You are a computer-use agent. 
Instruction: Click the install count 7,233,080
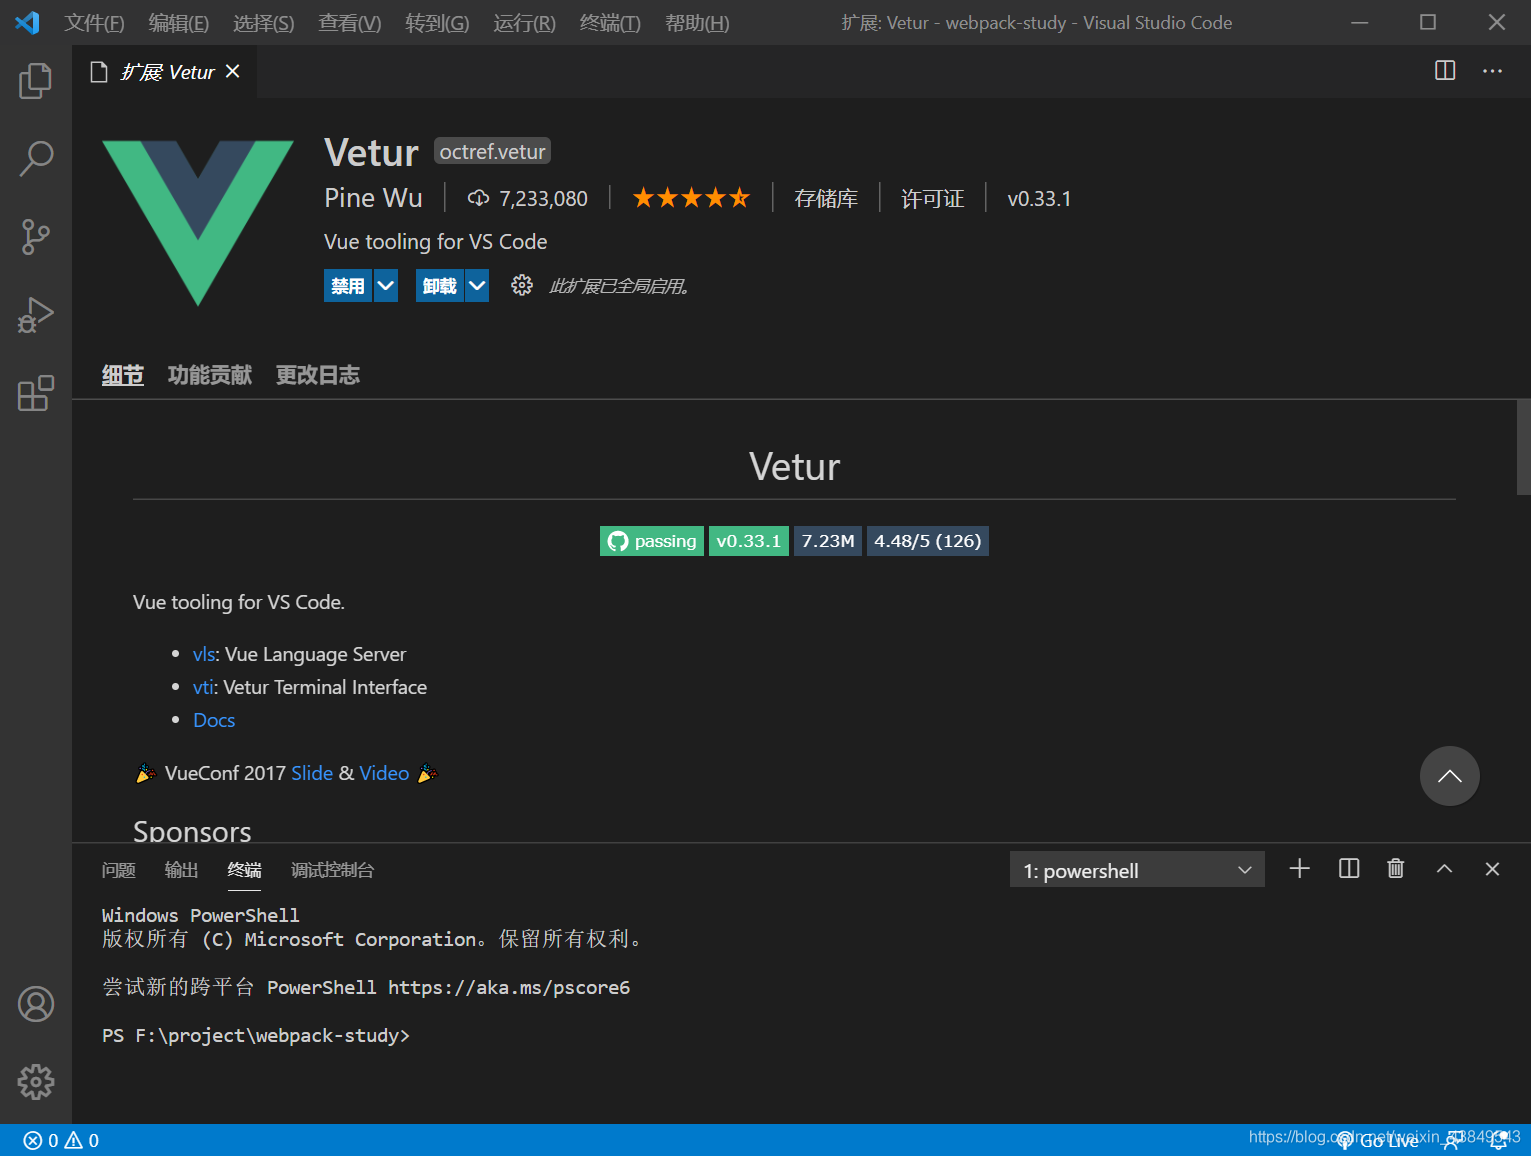[x=528, y=198]
